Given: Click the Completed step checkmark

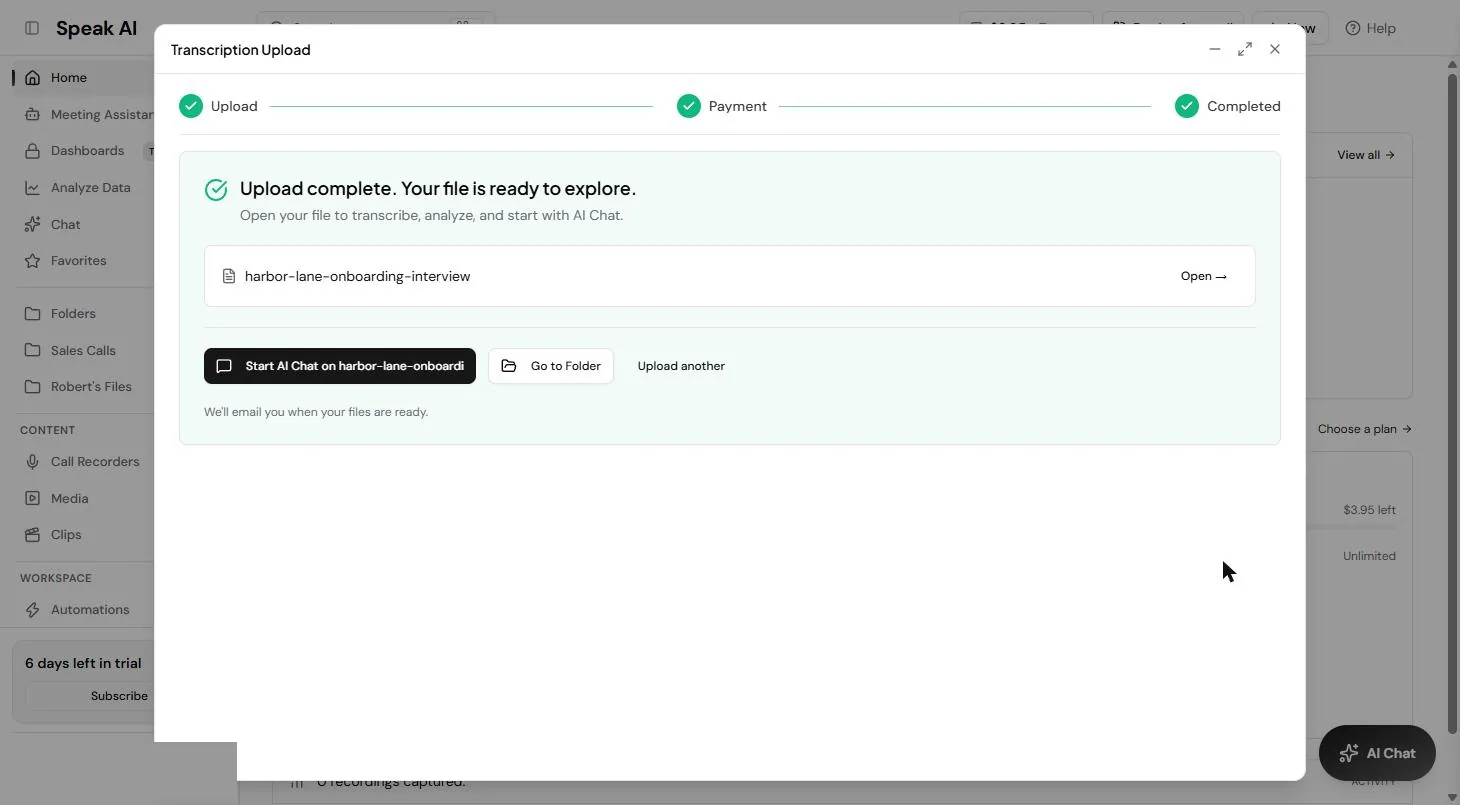Looking at the screenshot, I should tap(1187, 106).
